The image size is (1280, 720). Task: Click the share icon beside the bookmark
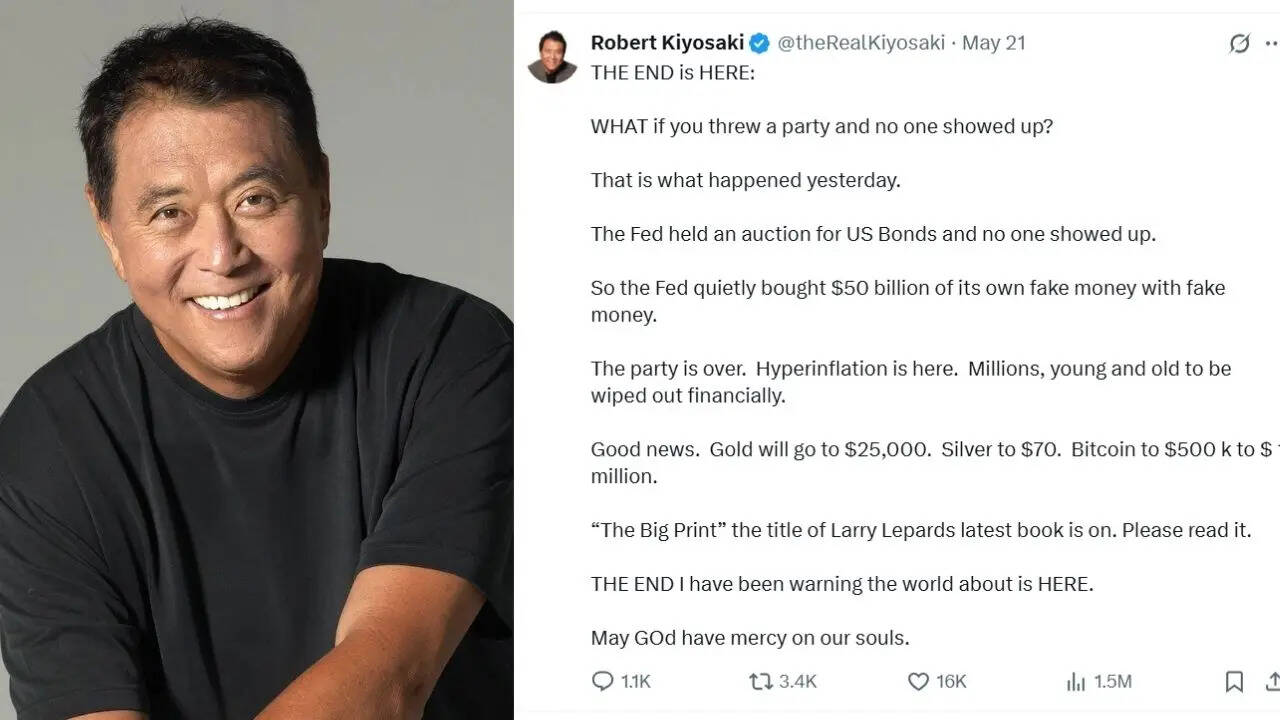coord(1273,681)
